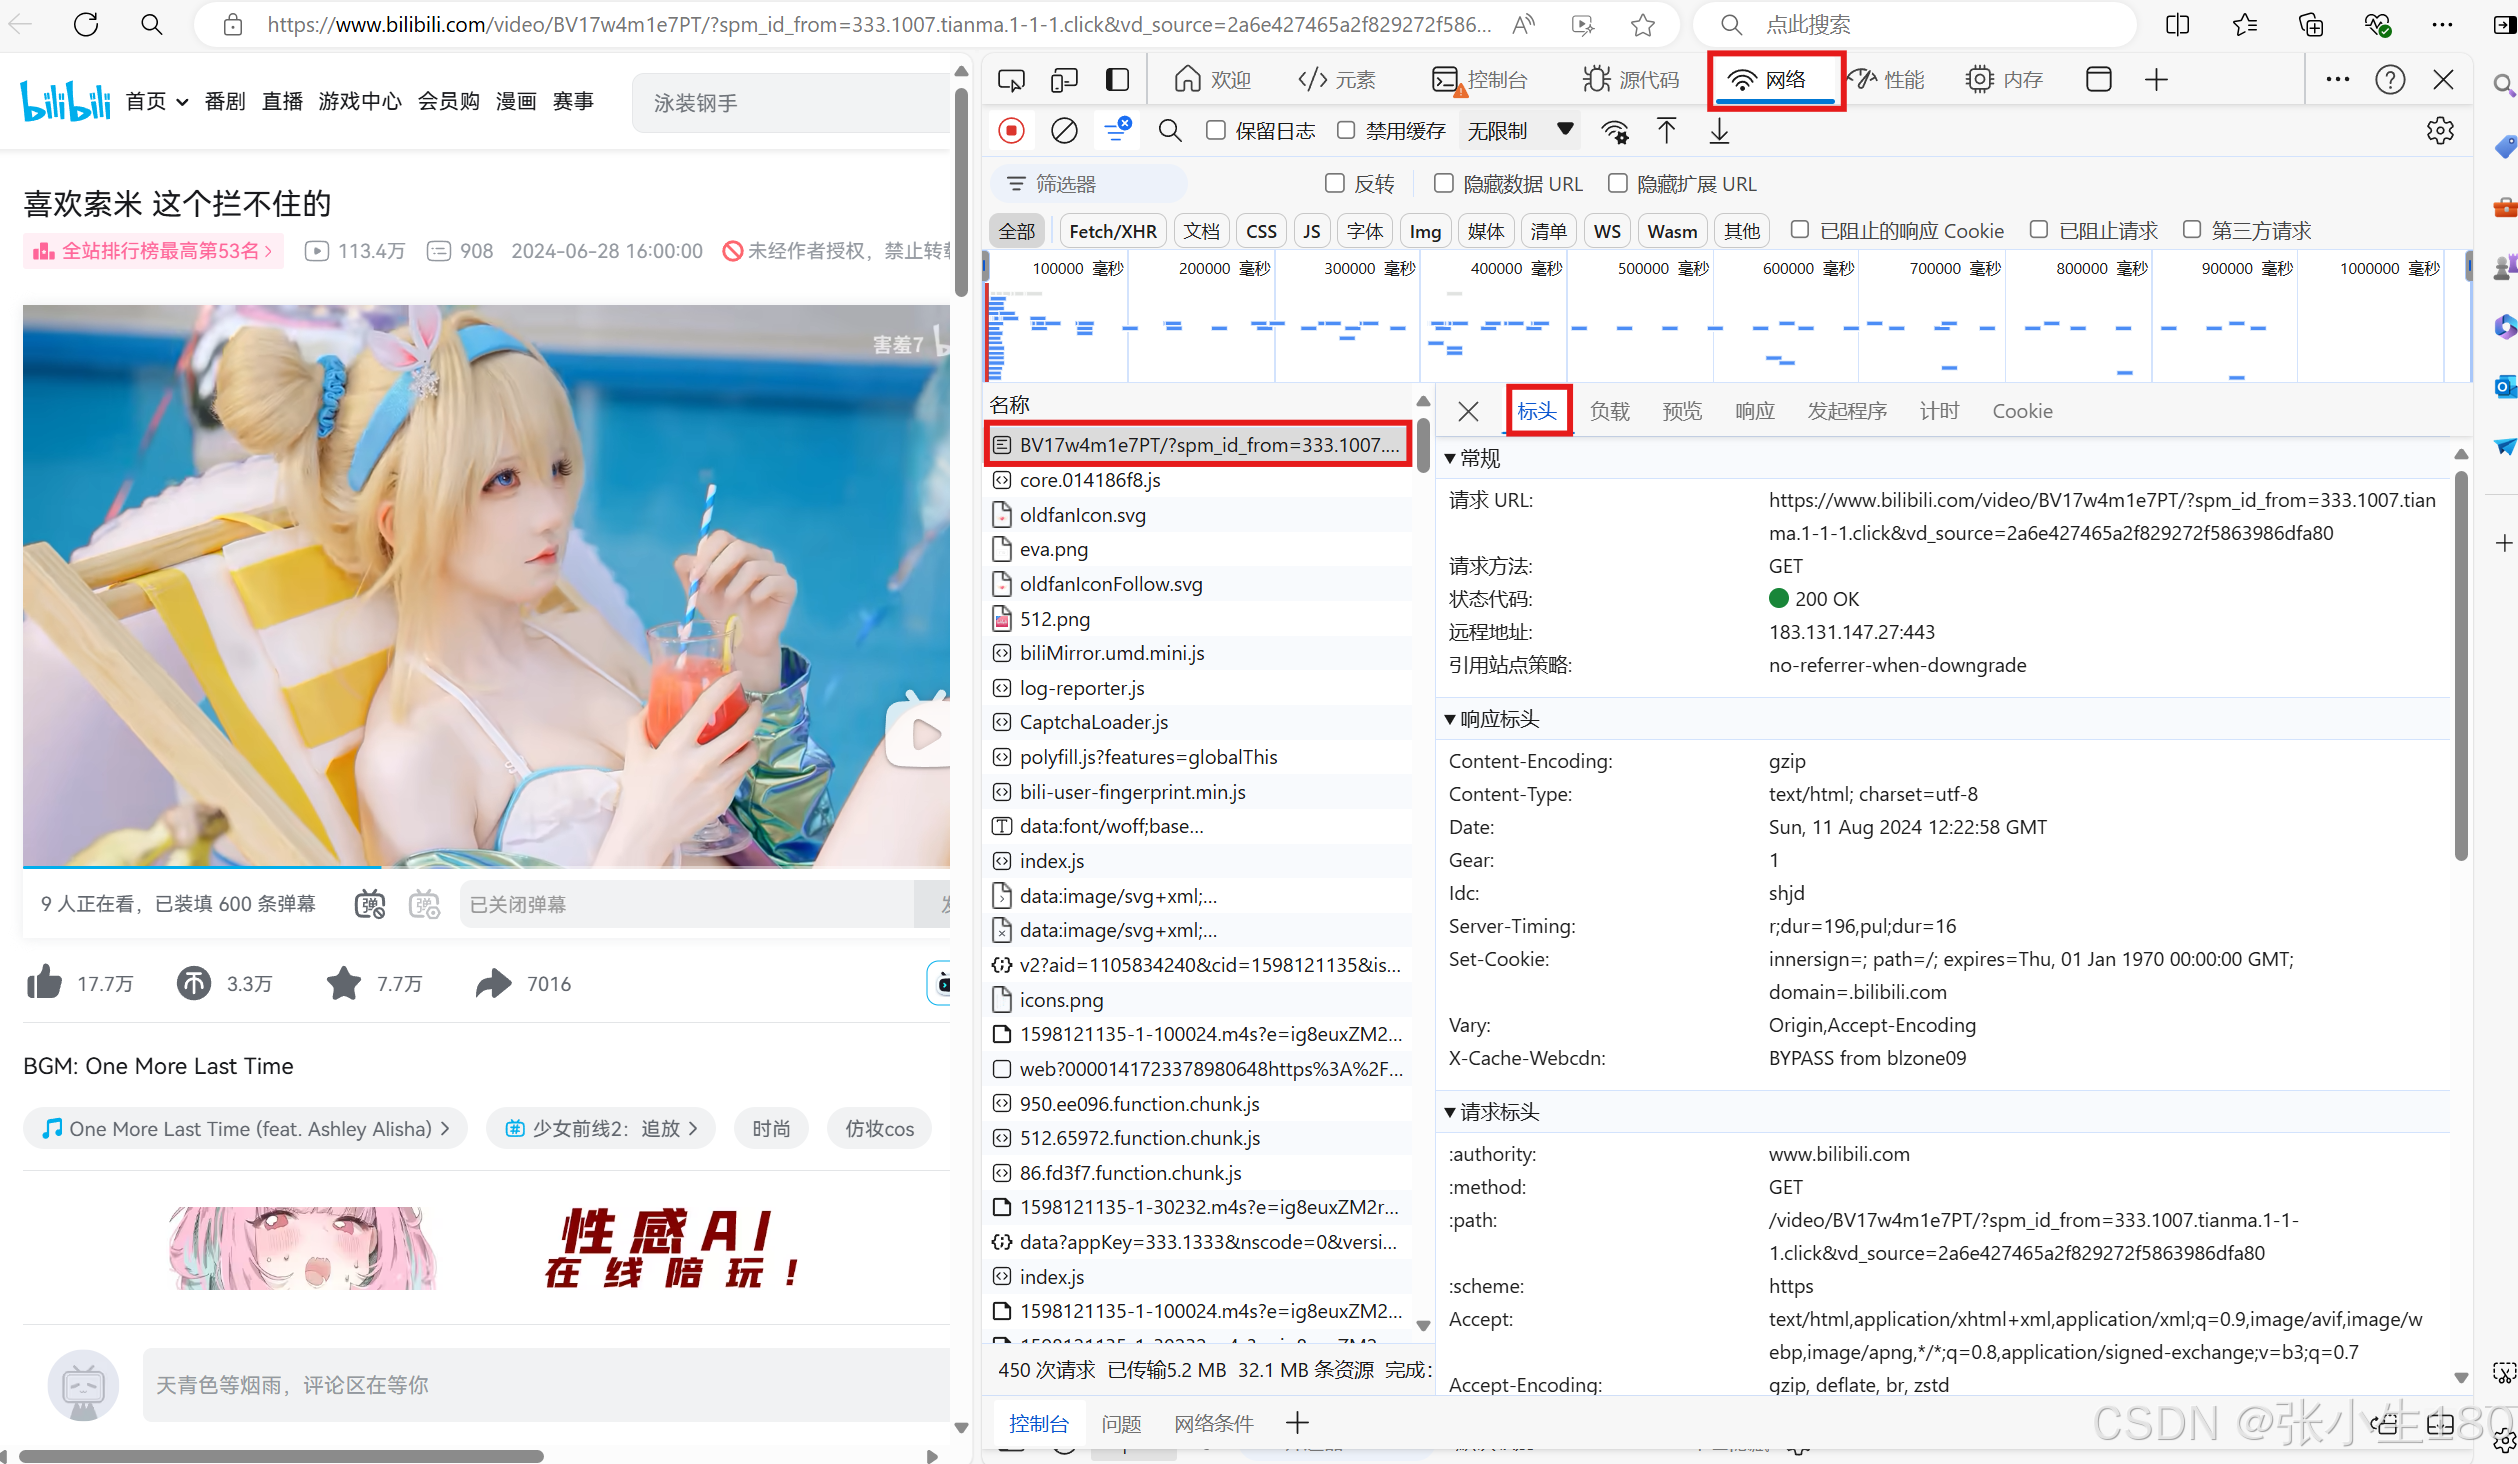
Task: Expand the 首页 dropdown menu
Action: click(157, 101)
